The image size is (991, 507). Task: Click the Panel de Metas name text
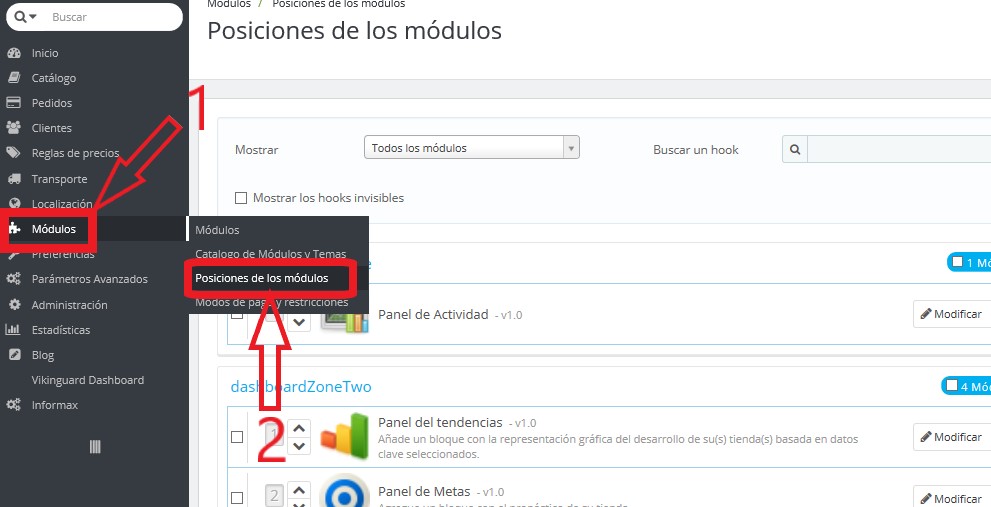pos(424,491)
